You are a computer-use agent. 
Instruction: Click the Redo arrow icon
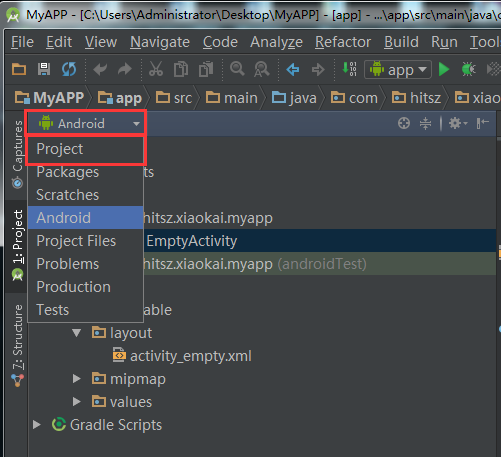pyautogui.click(x=125, y=69)
